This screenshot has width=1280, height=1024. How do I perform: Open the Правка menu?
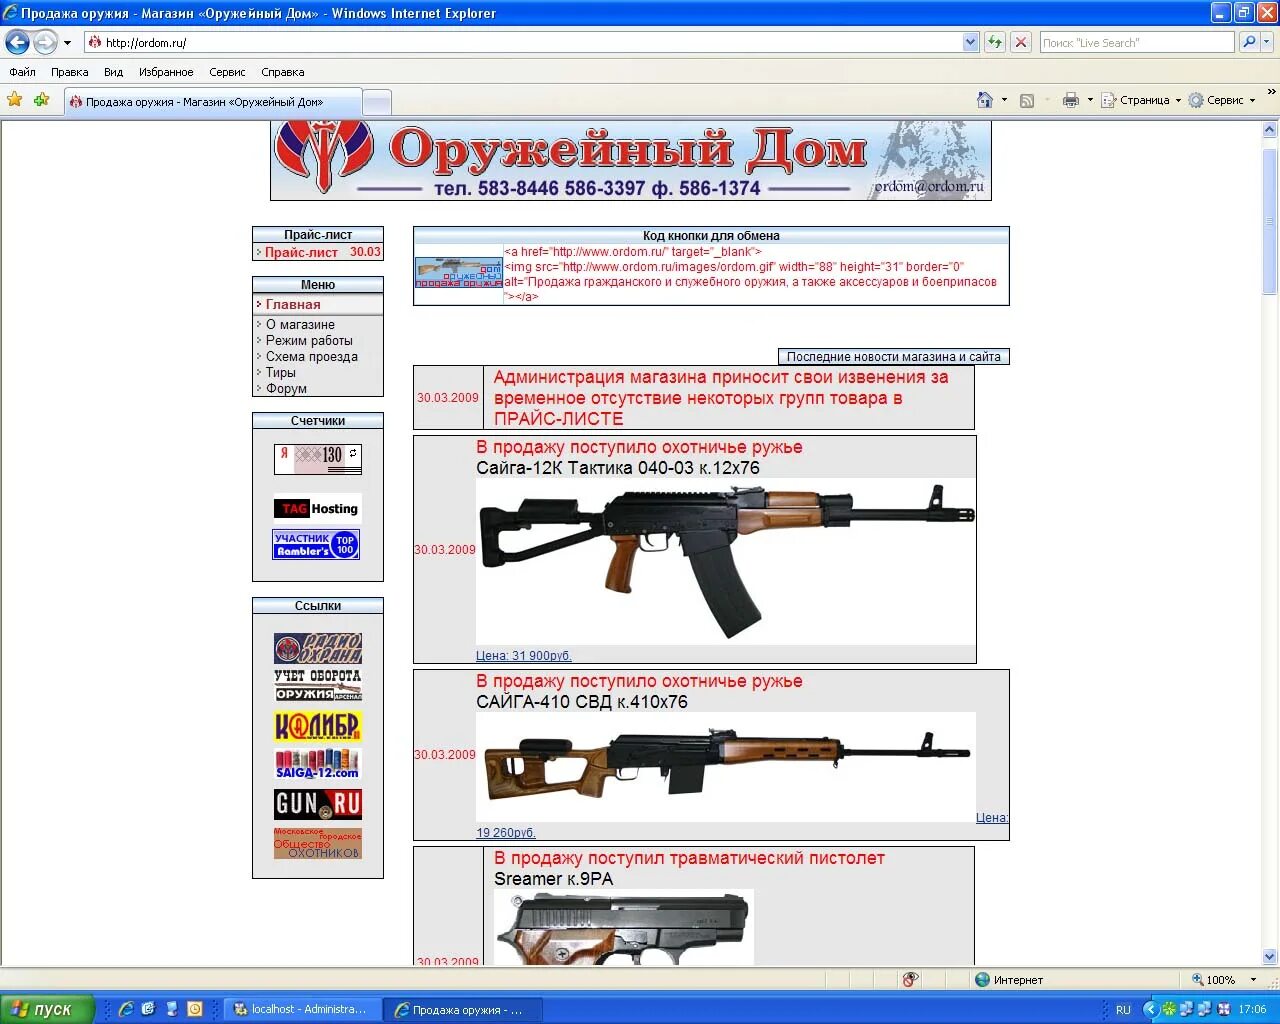tap(69, 72)
